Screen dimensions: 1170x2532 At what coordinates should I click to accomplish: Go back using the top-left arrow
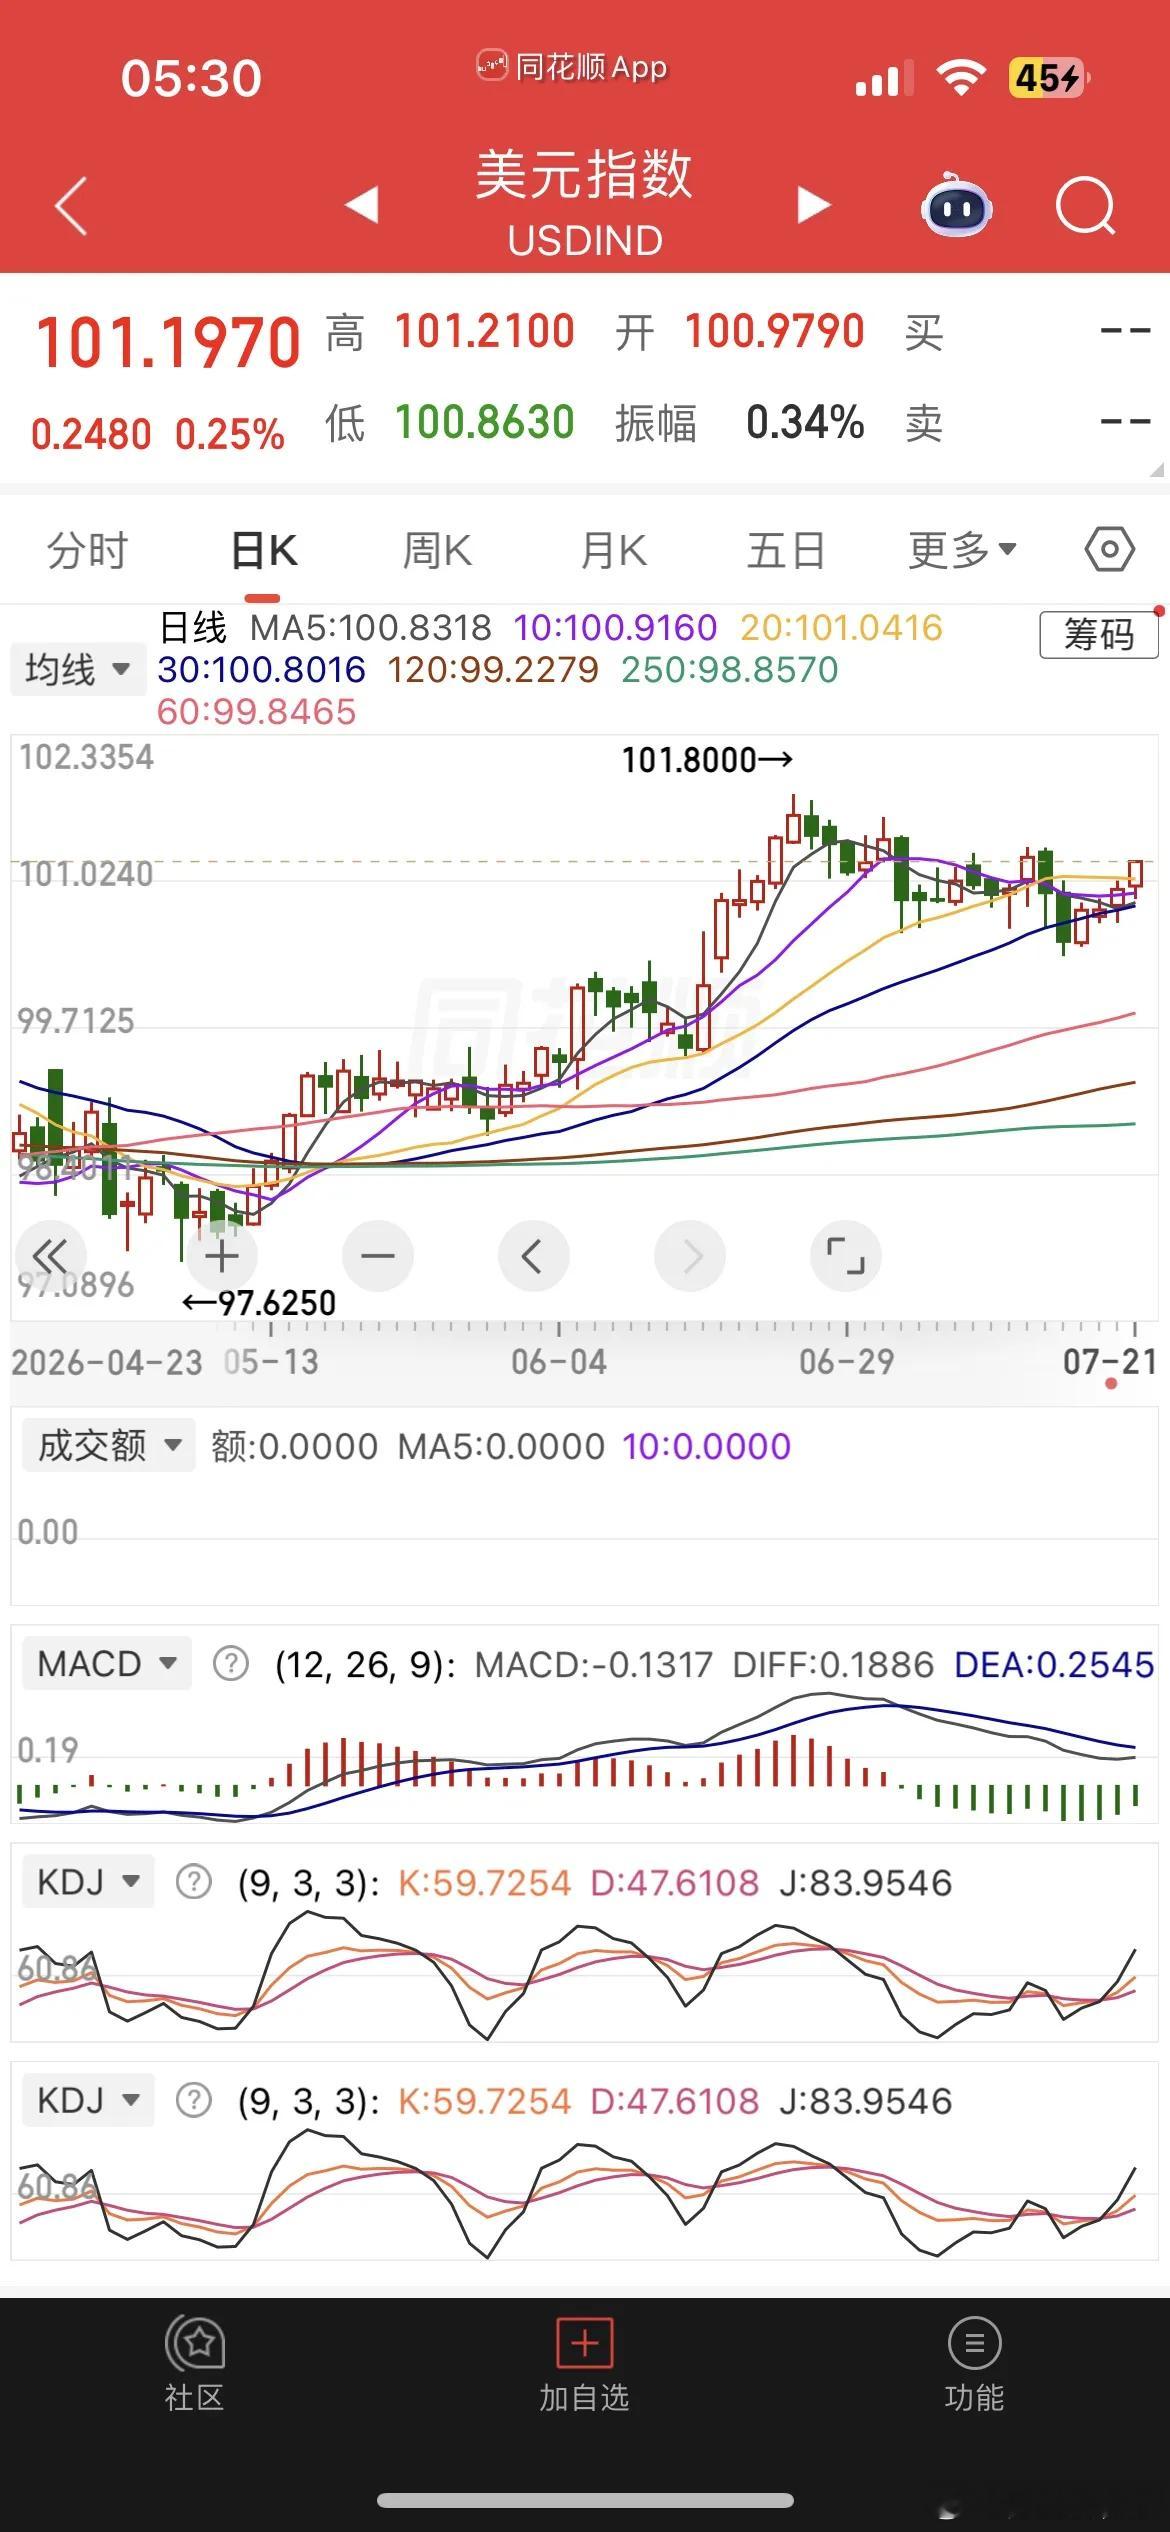[x=71, y=206]
